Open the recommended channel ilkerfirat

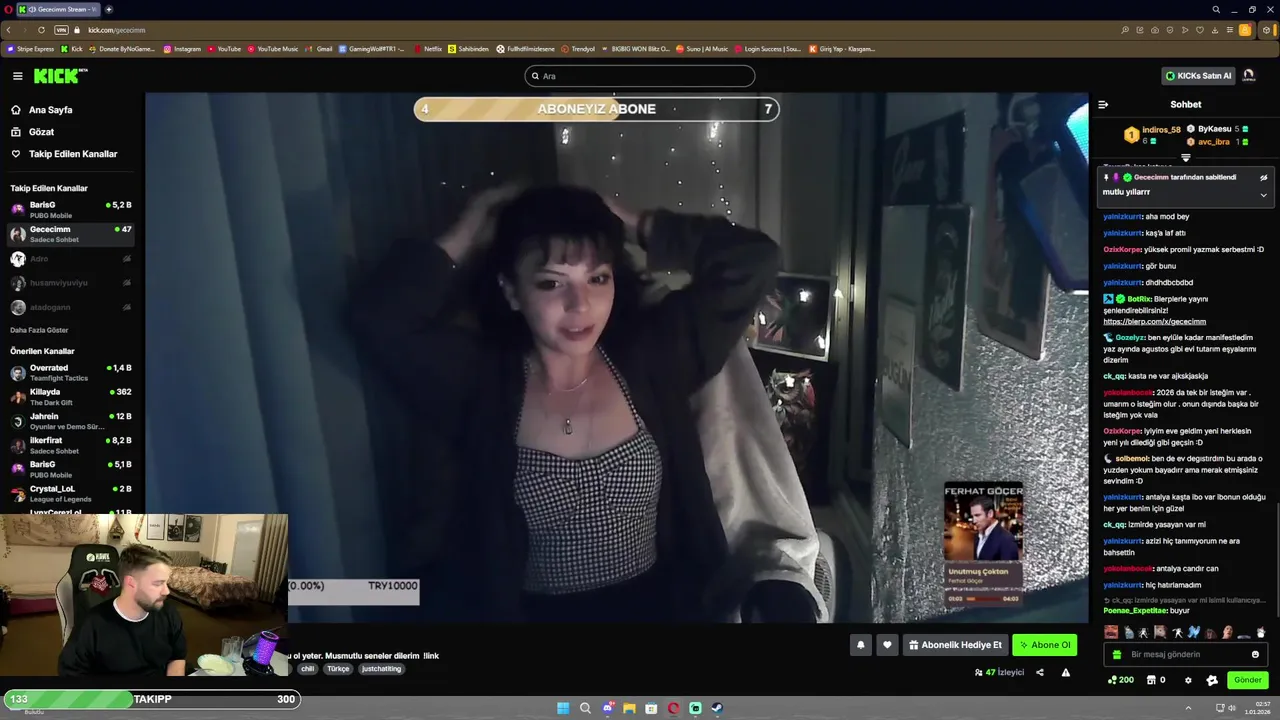70,445
